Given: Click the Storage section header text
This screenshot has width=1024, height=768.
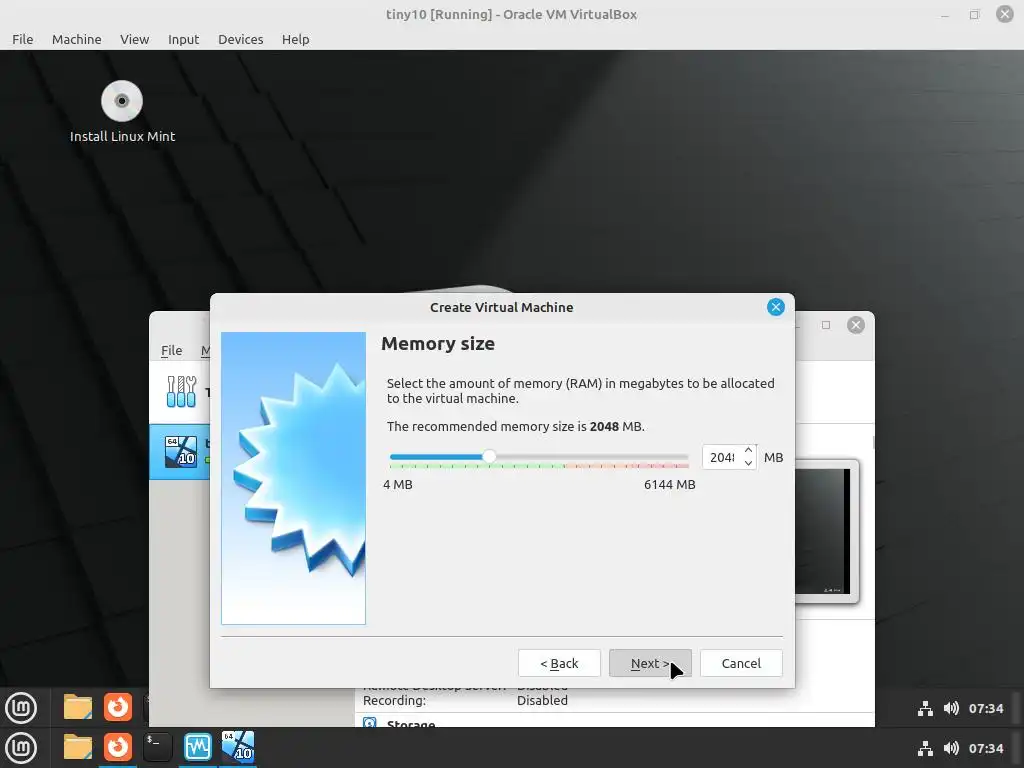Looking at the screenshot, I should tap(411, 723).
